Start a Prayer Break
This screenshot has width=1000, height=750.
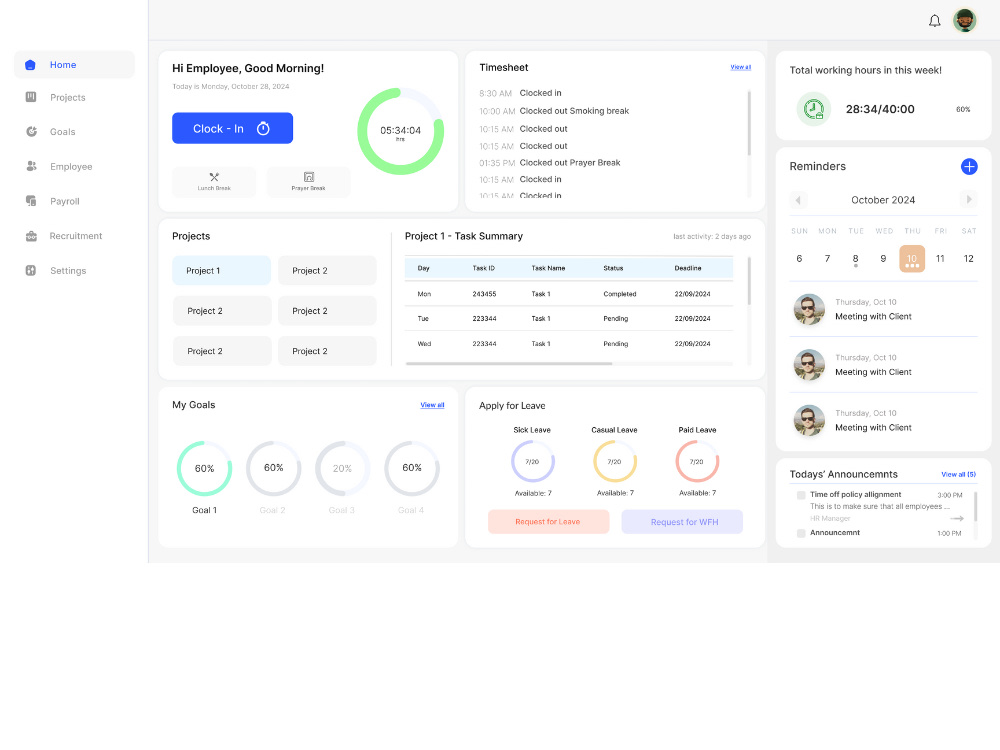tap(309, 182)
